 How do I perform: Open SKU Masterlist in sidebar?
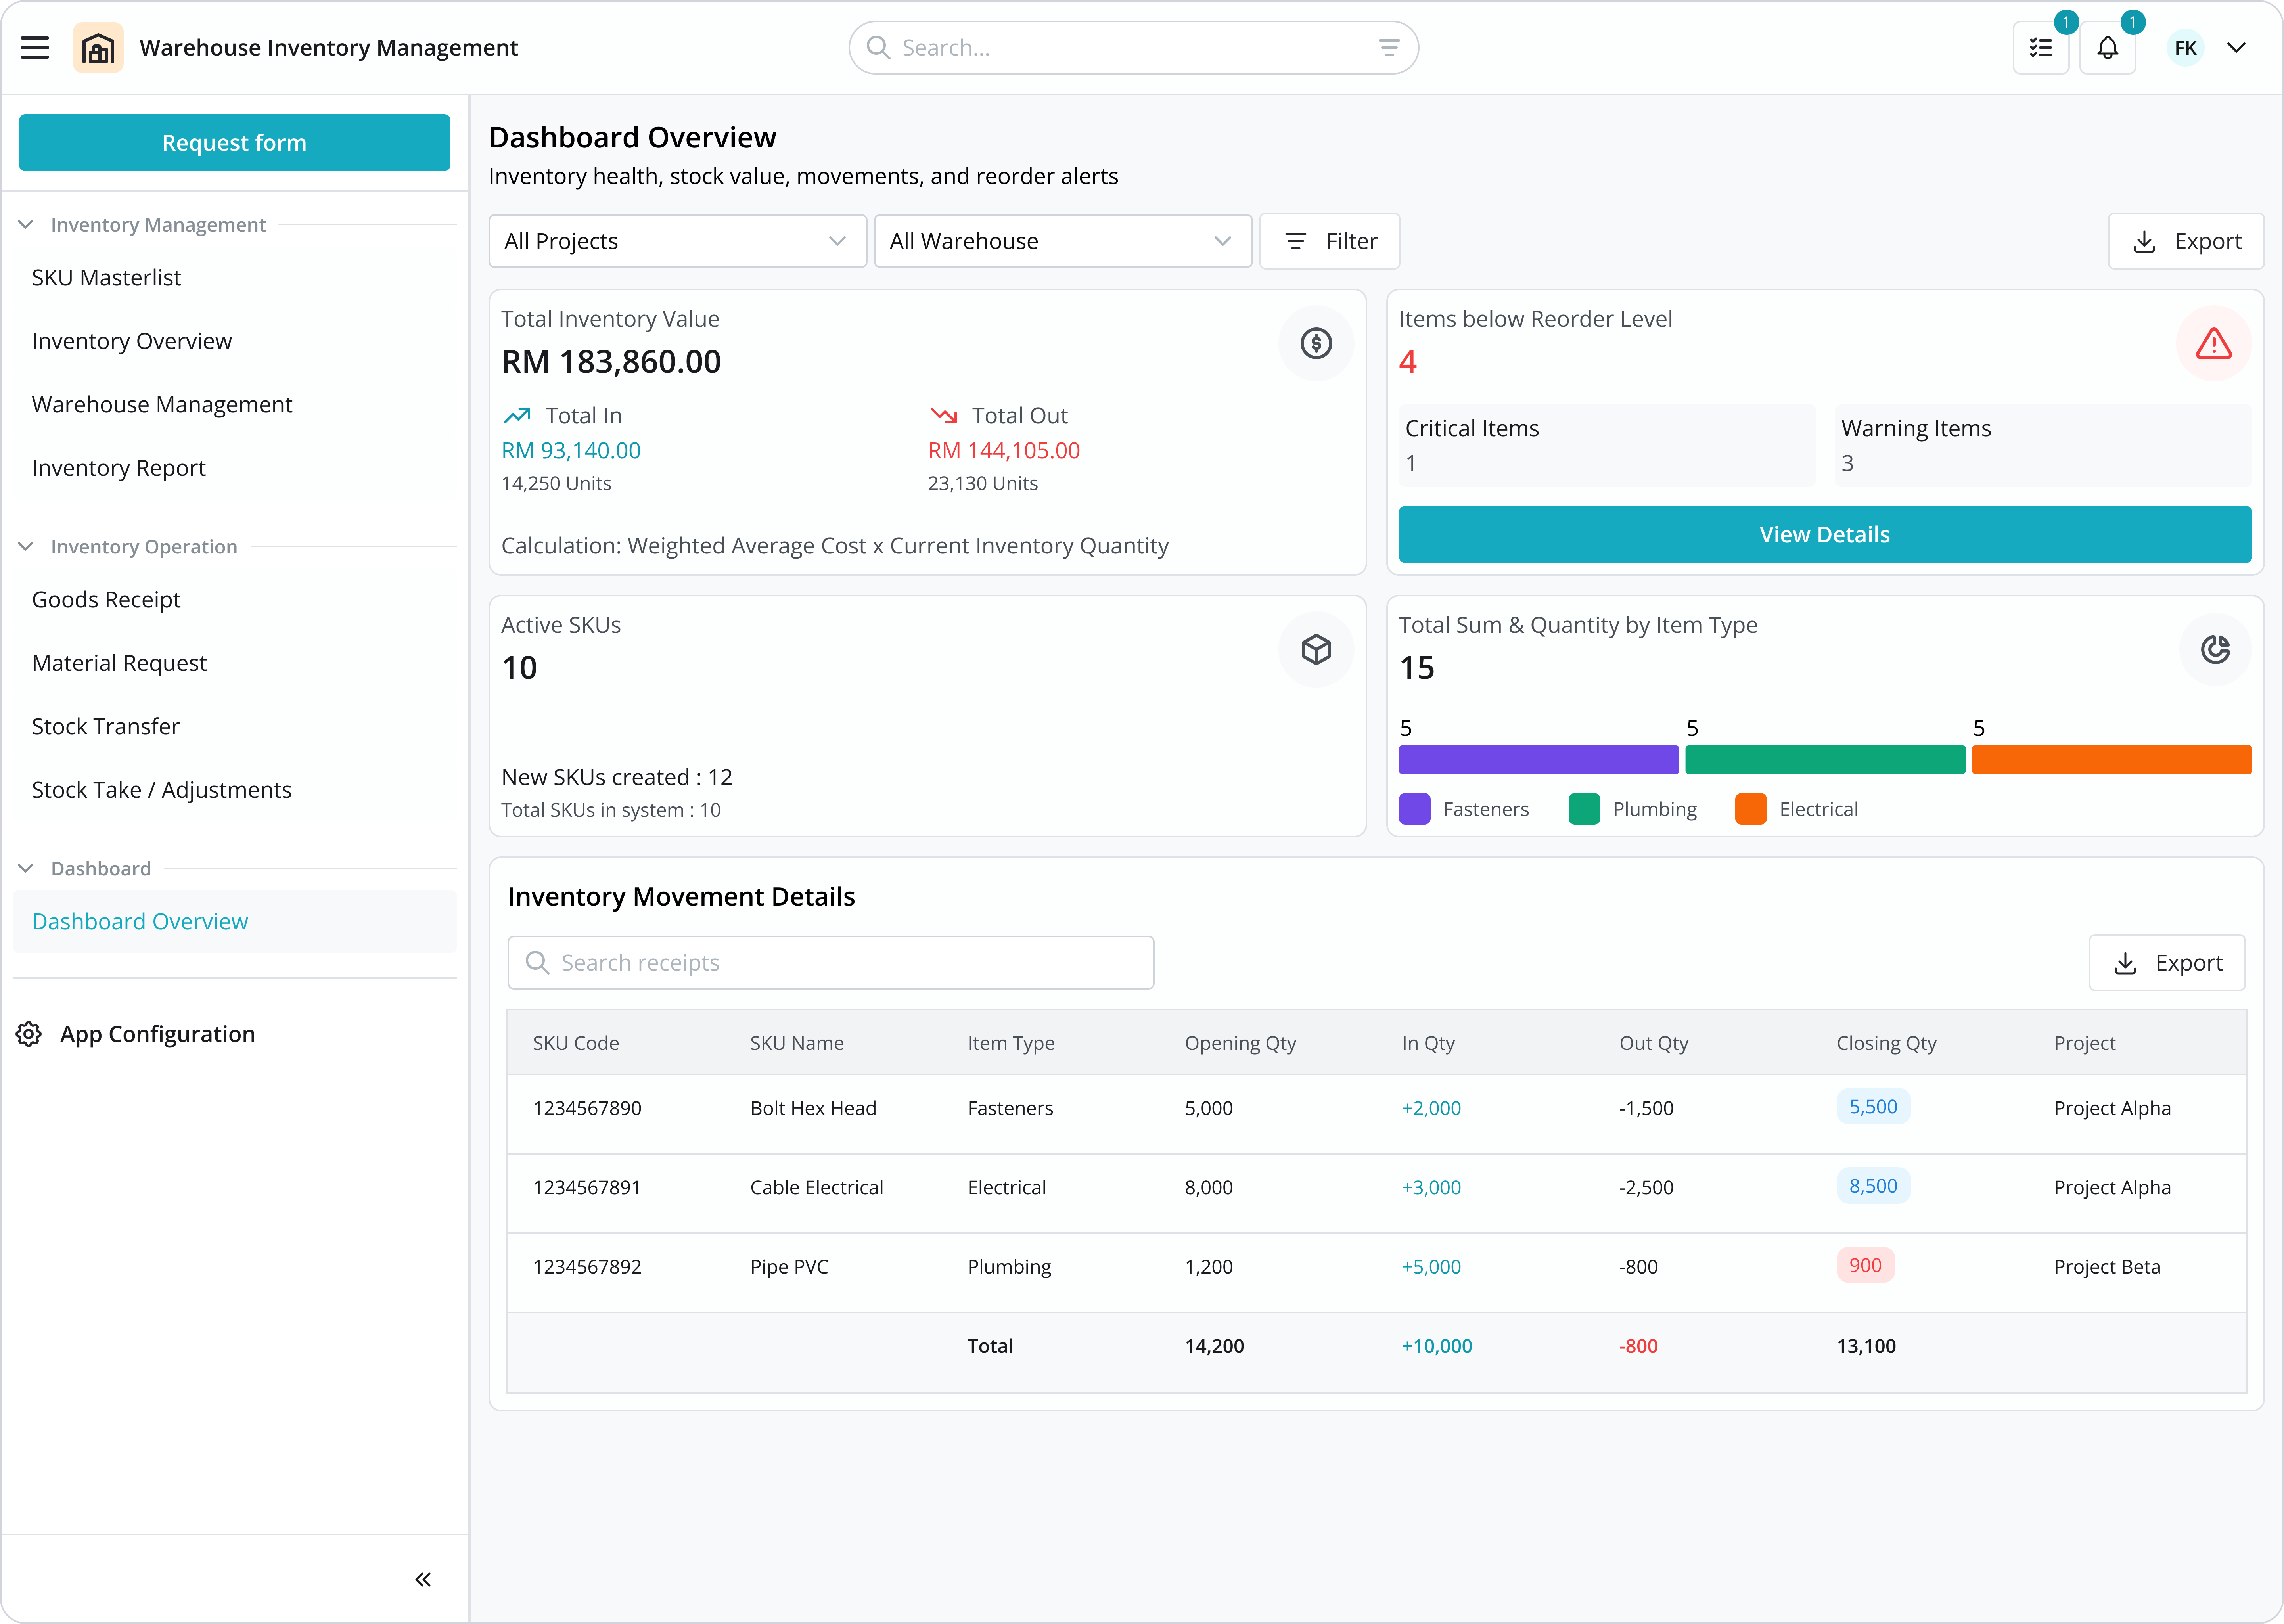pyautogui.click(x=106, y=278)
